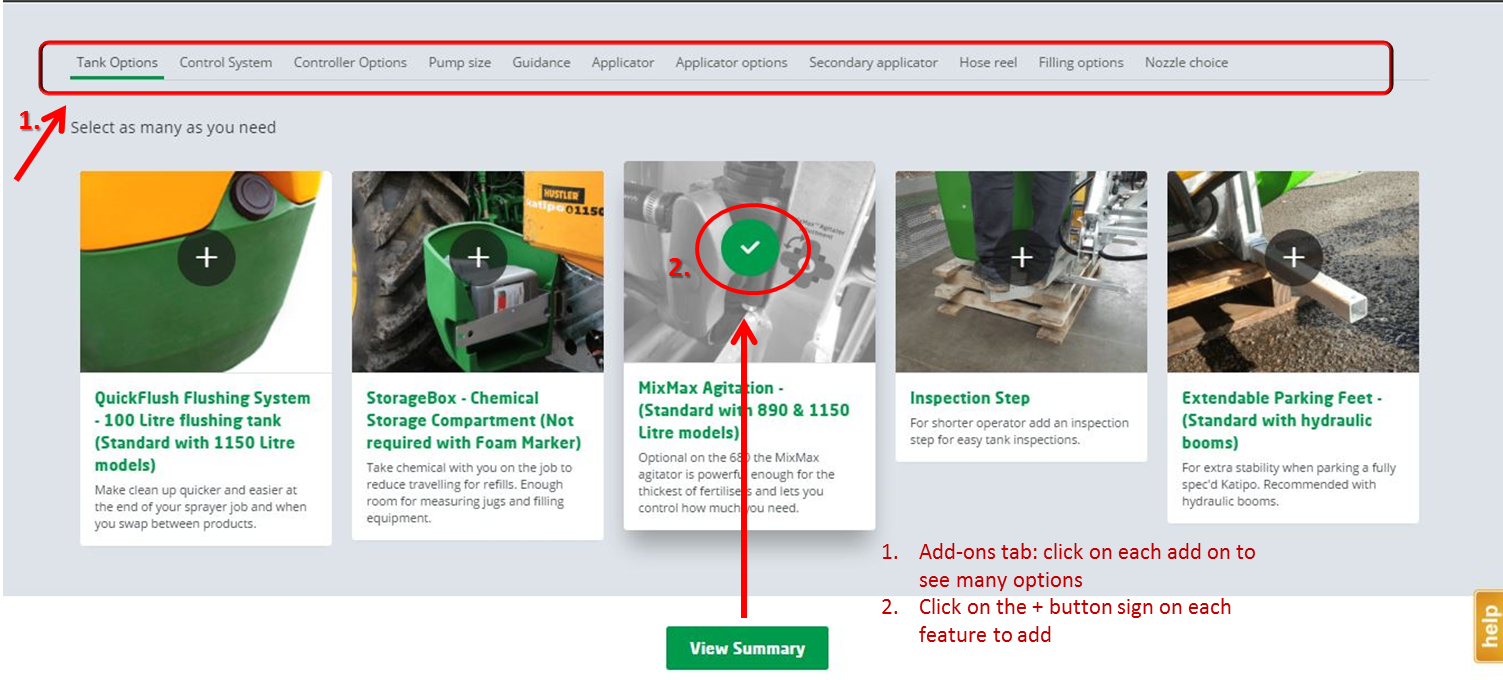Switch to the Applicator tab
Screen dimensions: 1503x680
(x=623, y=62)
